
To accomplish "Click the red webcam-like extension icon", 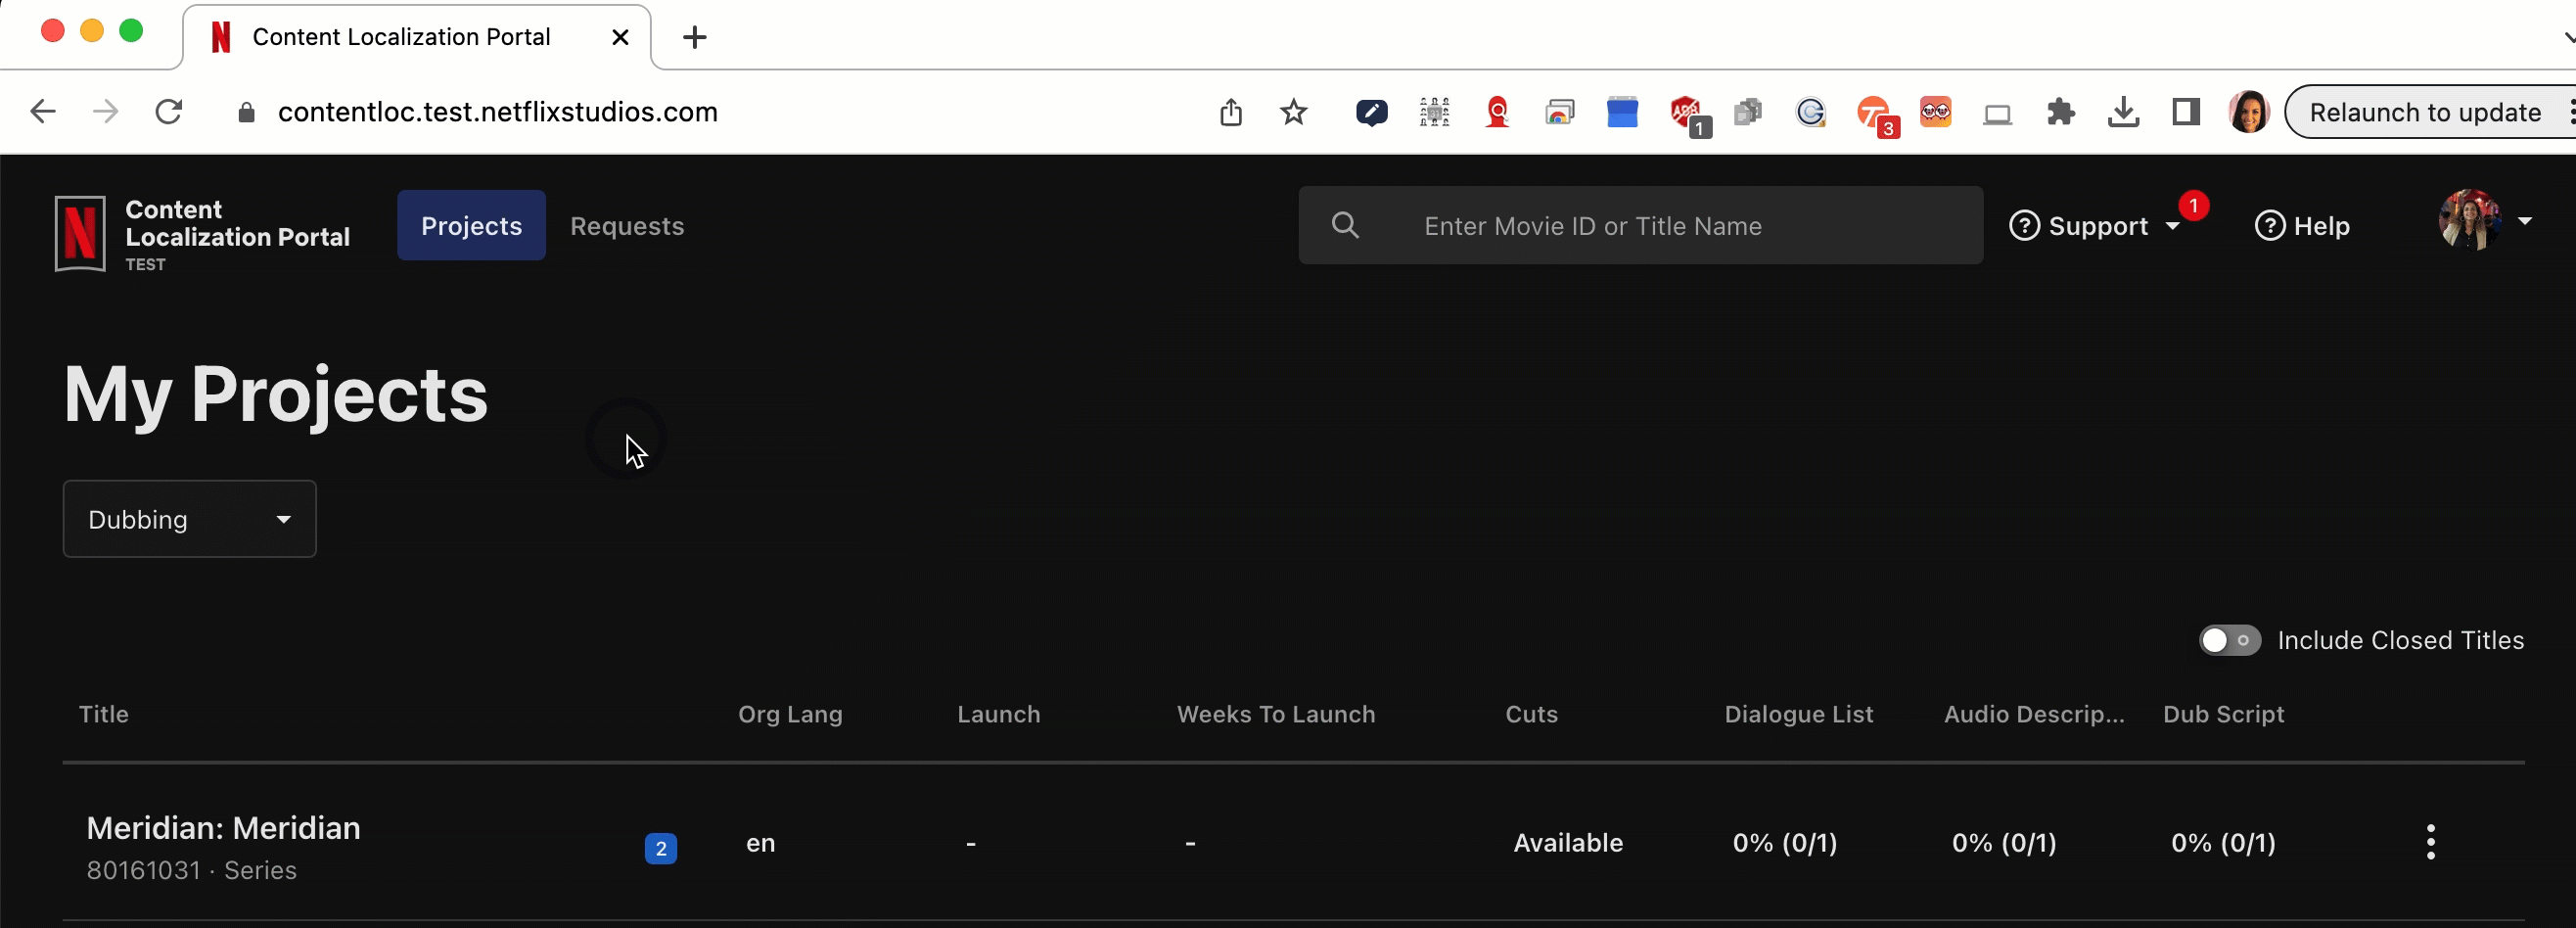I will (1497, 113).
